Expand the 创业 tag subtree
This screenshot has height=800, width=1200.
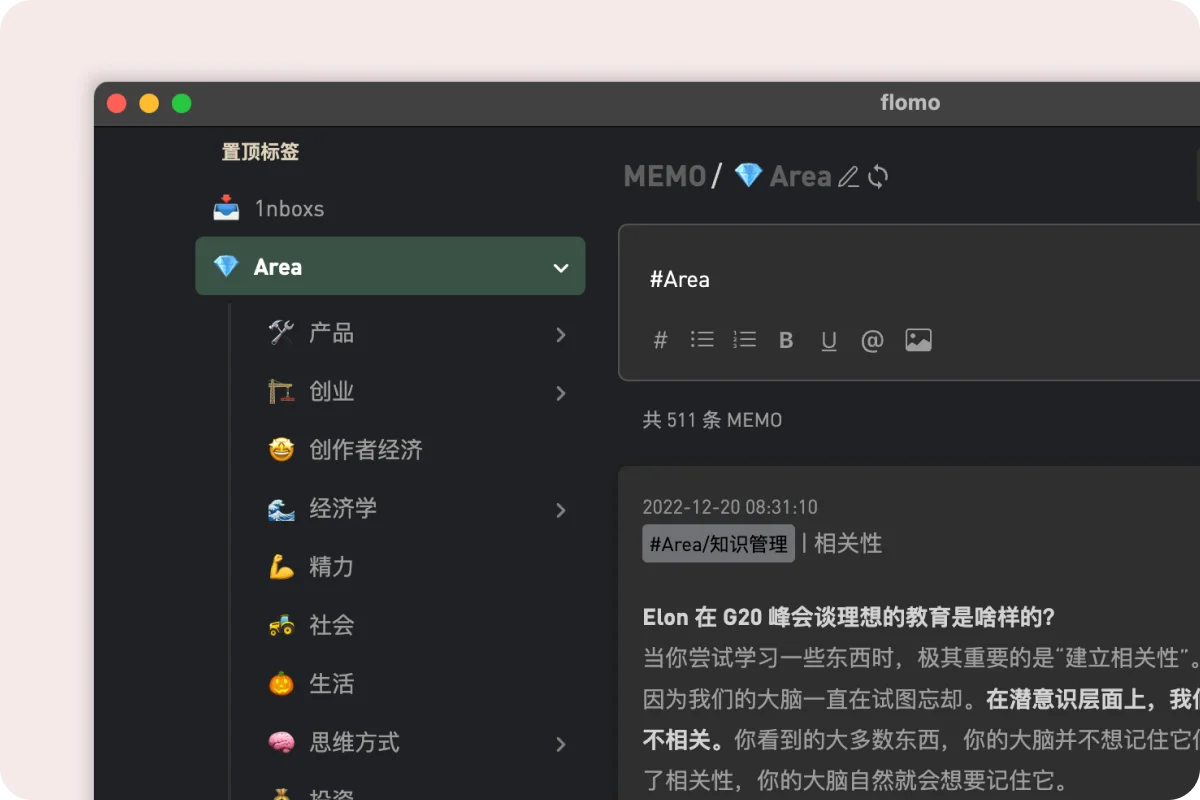click(x=560, y=392)
